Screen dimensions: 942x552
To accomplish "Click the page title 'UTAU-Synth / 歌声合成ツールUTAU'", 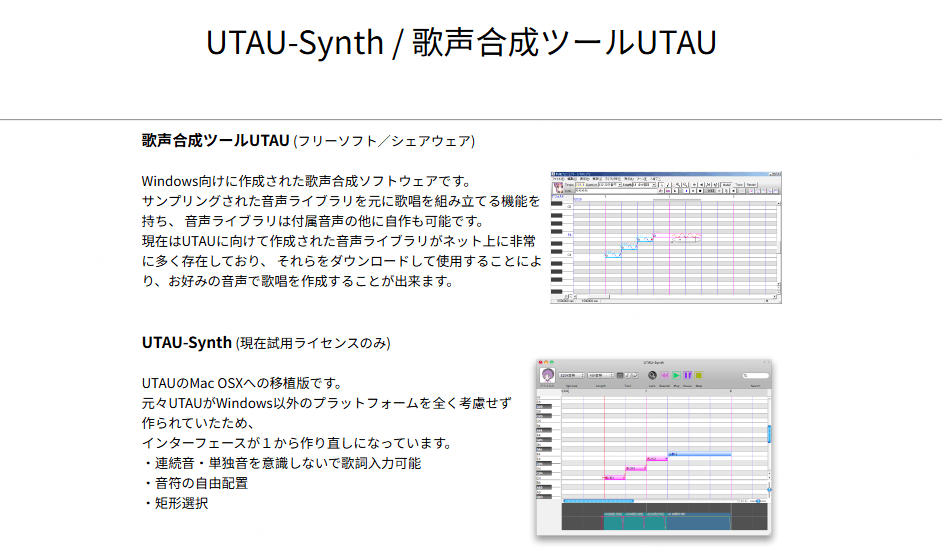I will coord(461,43).
